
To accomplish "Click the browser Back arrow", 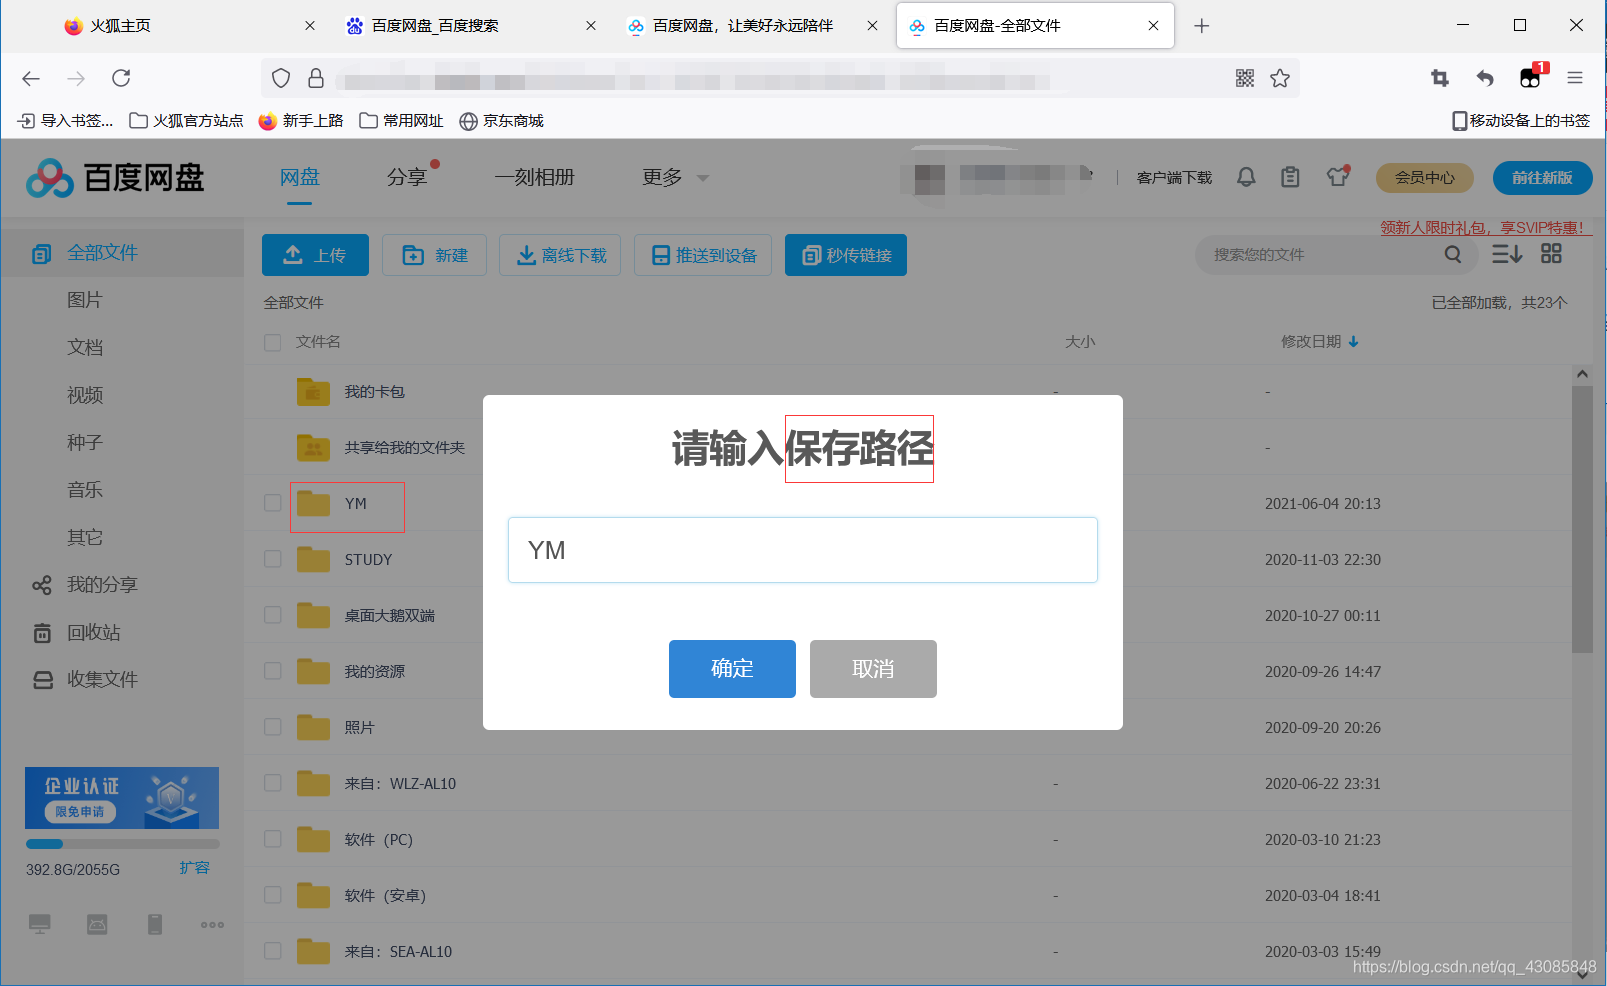I will [x=31, y=78].
